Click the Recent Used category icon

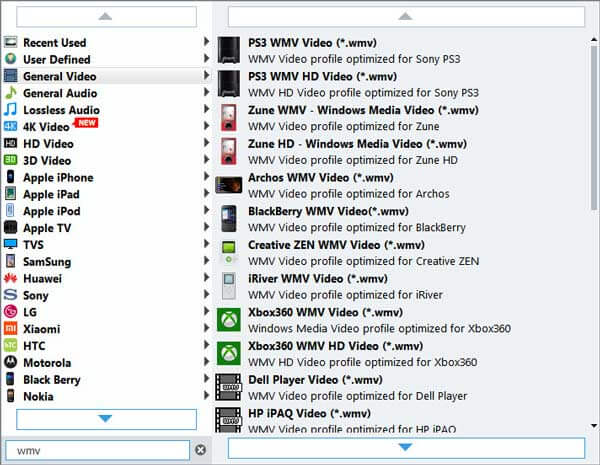coord(10,42)
